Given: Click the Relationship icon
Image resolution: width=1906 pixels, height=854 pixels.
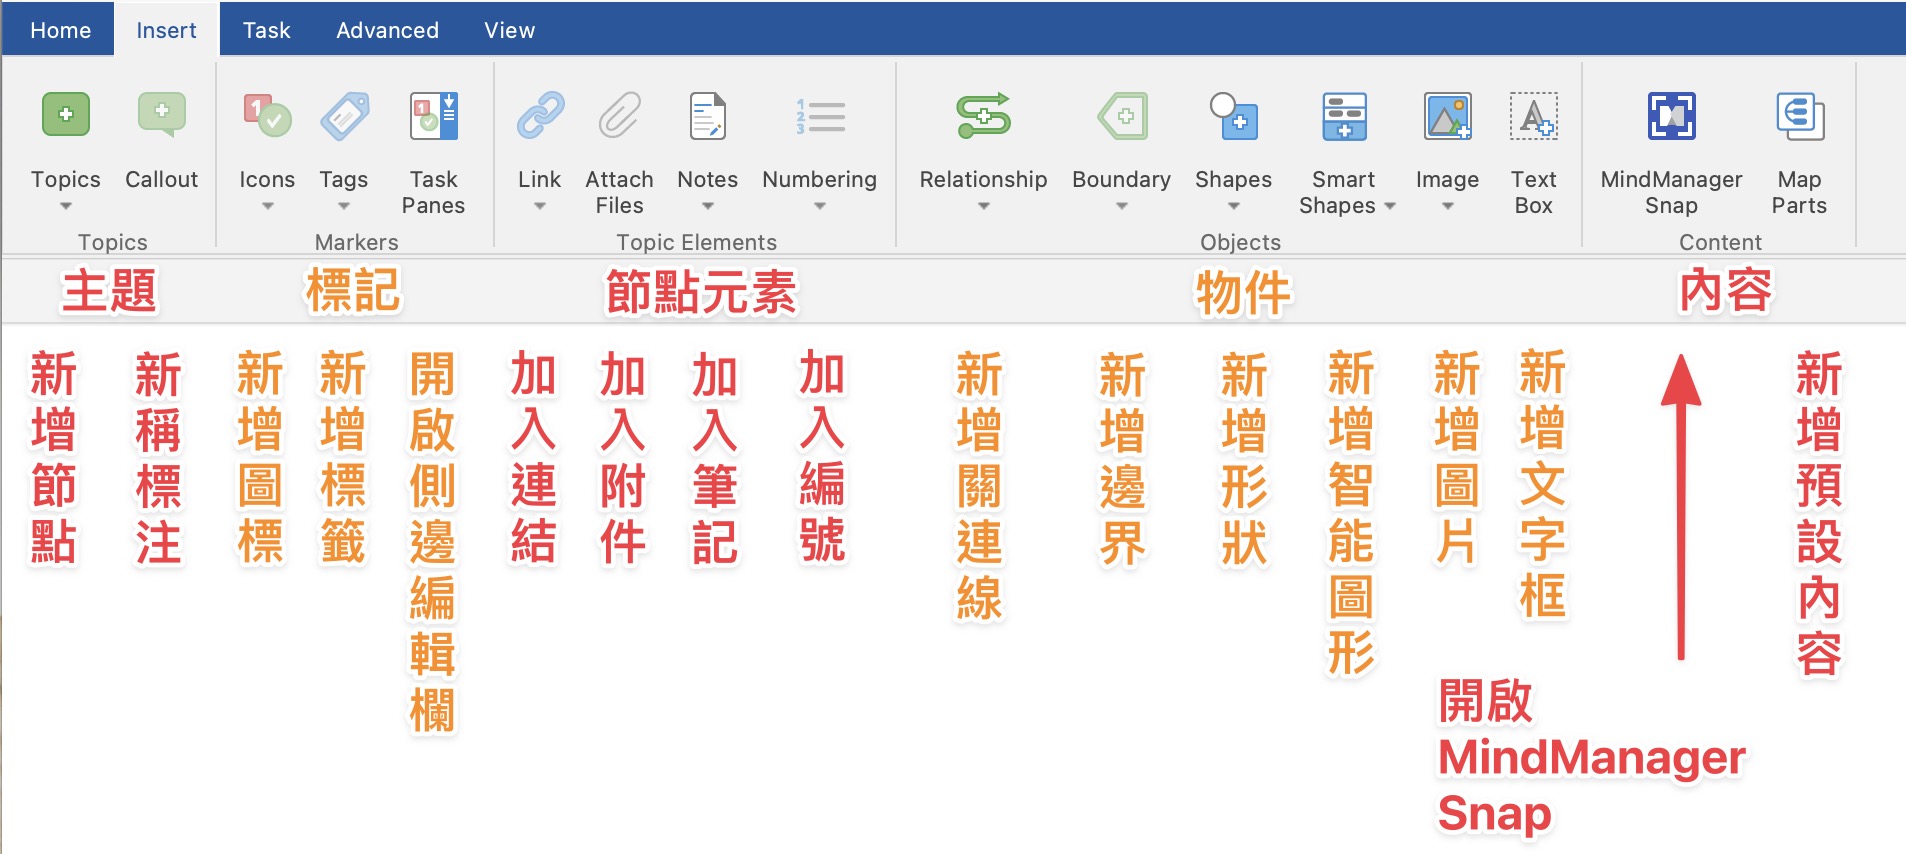Looking at the screenshot, I should tap(984, 116).
